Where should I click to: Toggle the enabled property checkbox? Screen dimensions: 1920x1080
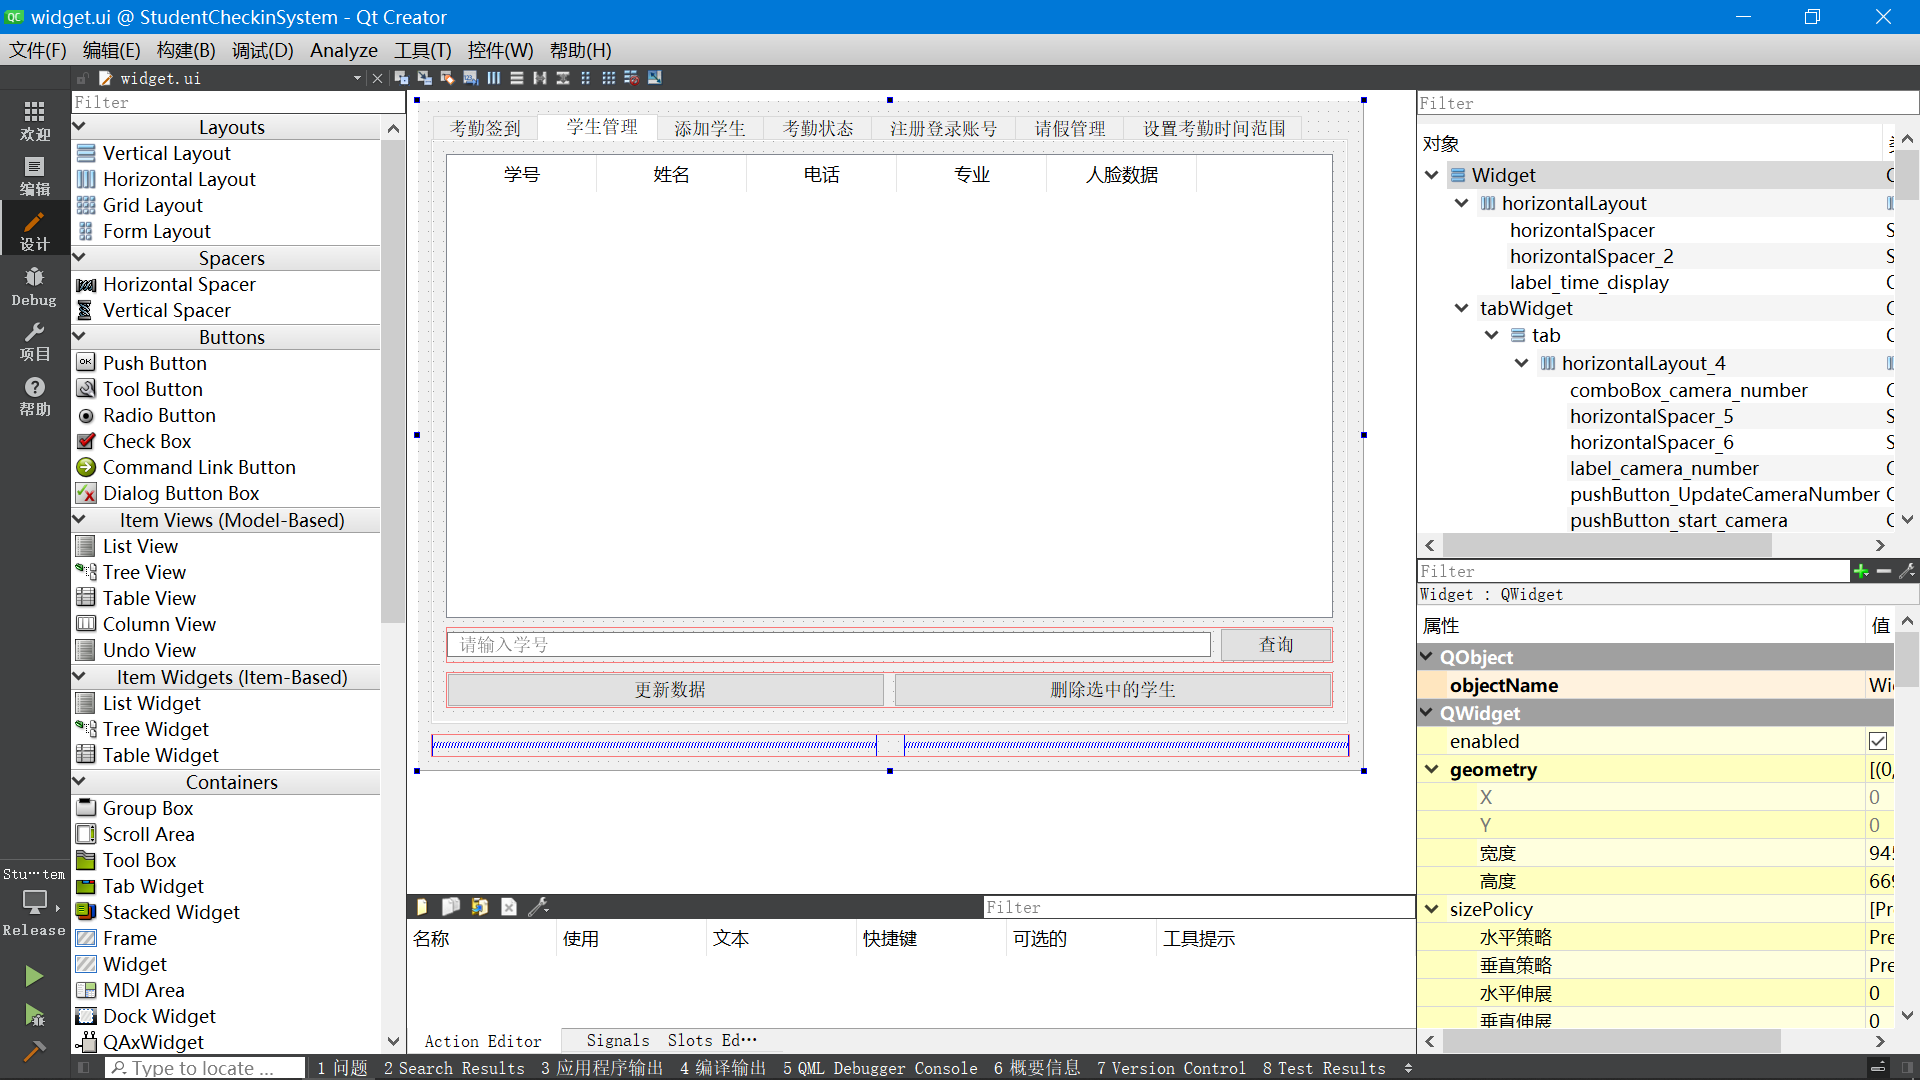(x=1877, y=741)
